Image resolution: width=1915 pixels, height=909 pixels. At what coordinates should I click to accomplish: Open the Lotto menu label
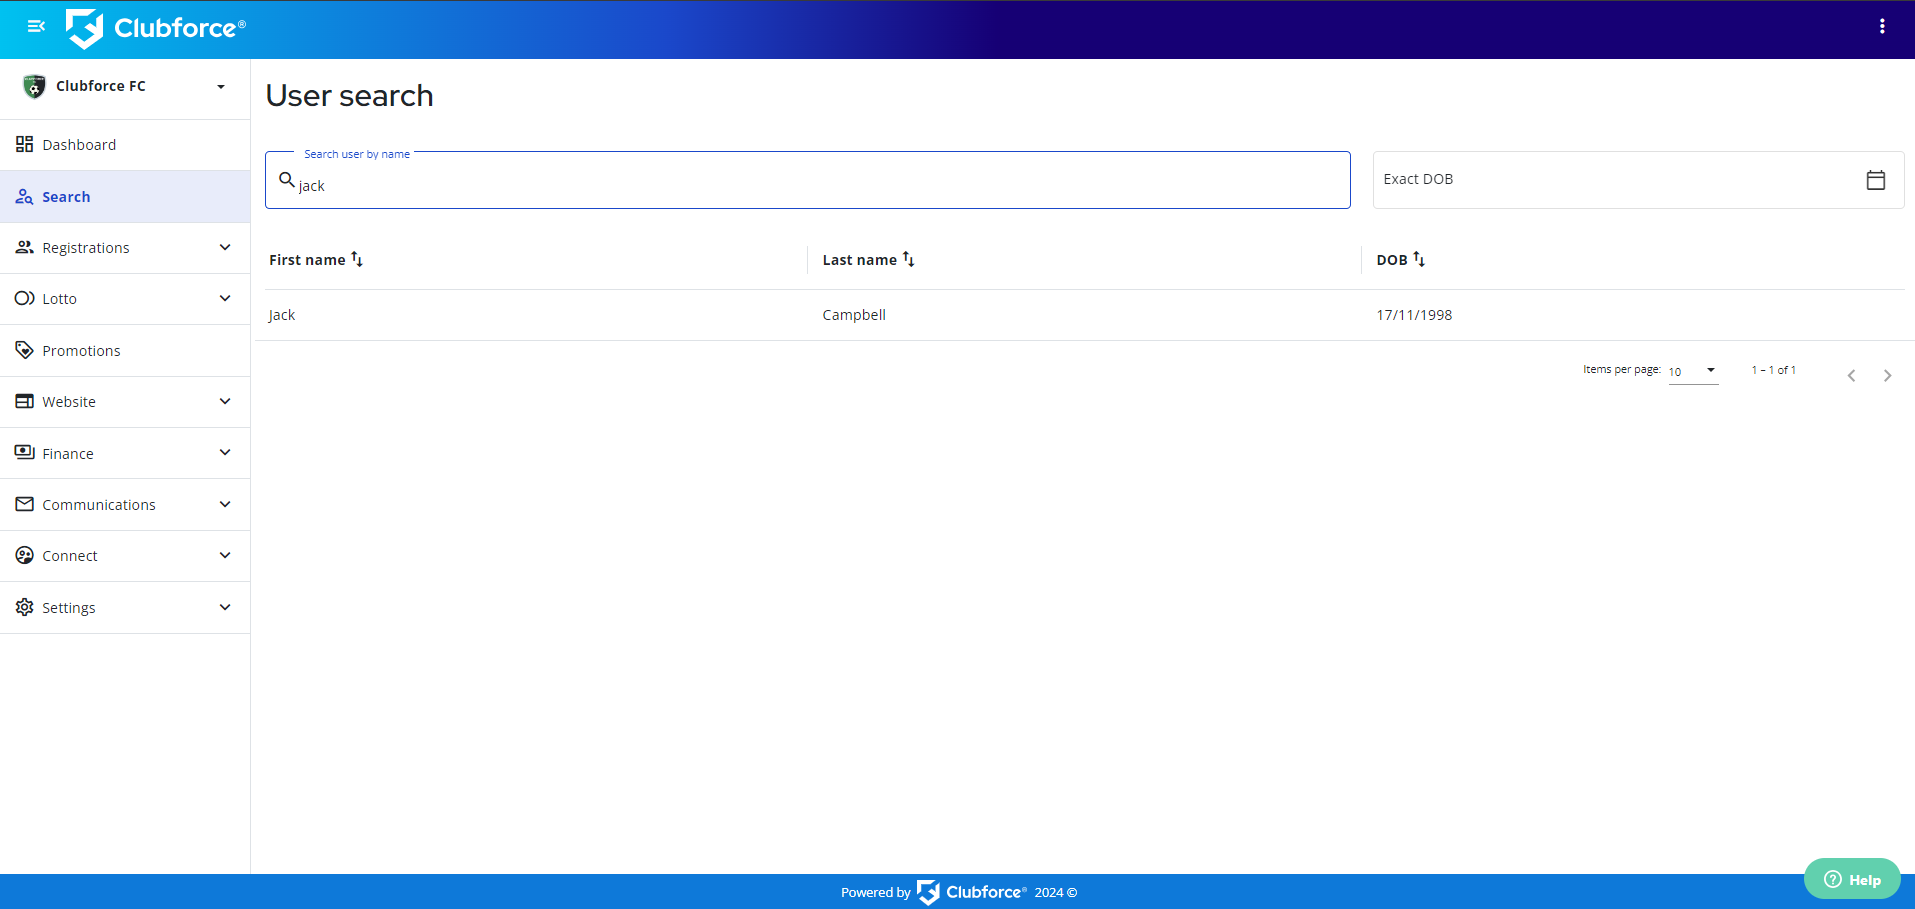59,299
